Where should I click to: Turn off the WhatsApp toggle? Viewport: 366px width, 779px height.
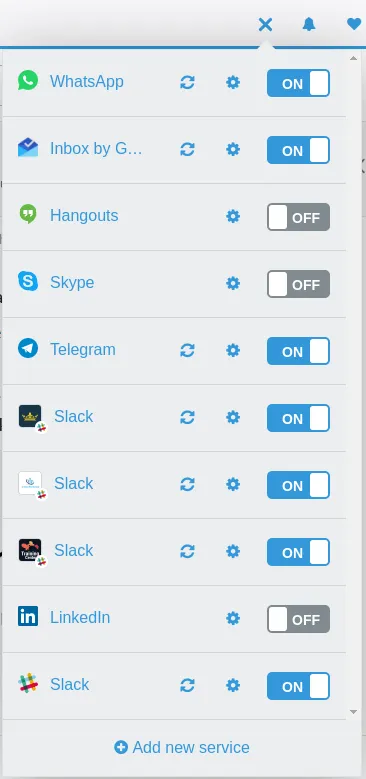pos(298,83)
